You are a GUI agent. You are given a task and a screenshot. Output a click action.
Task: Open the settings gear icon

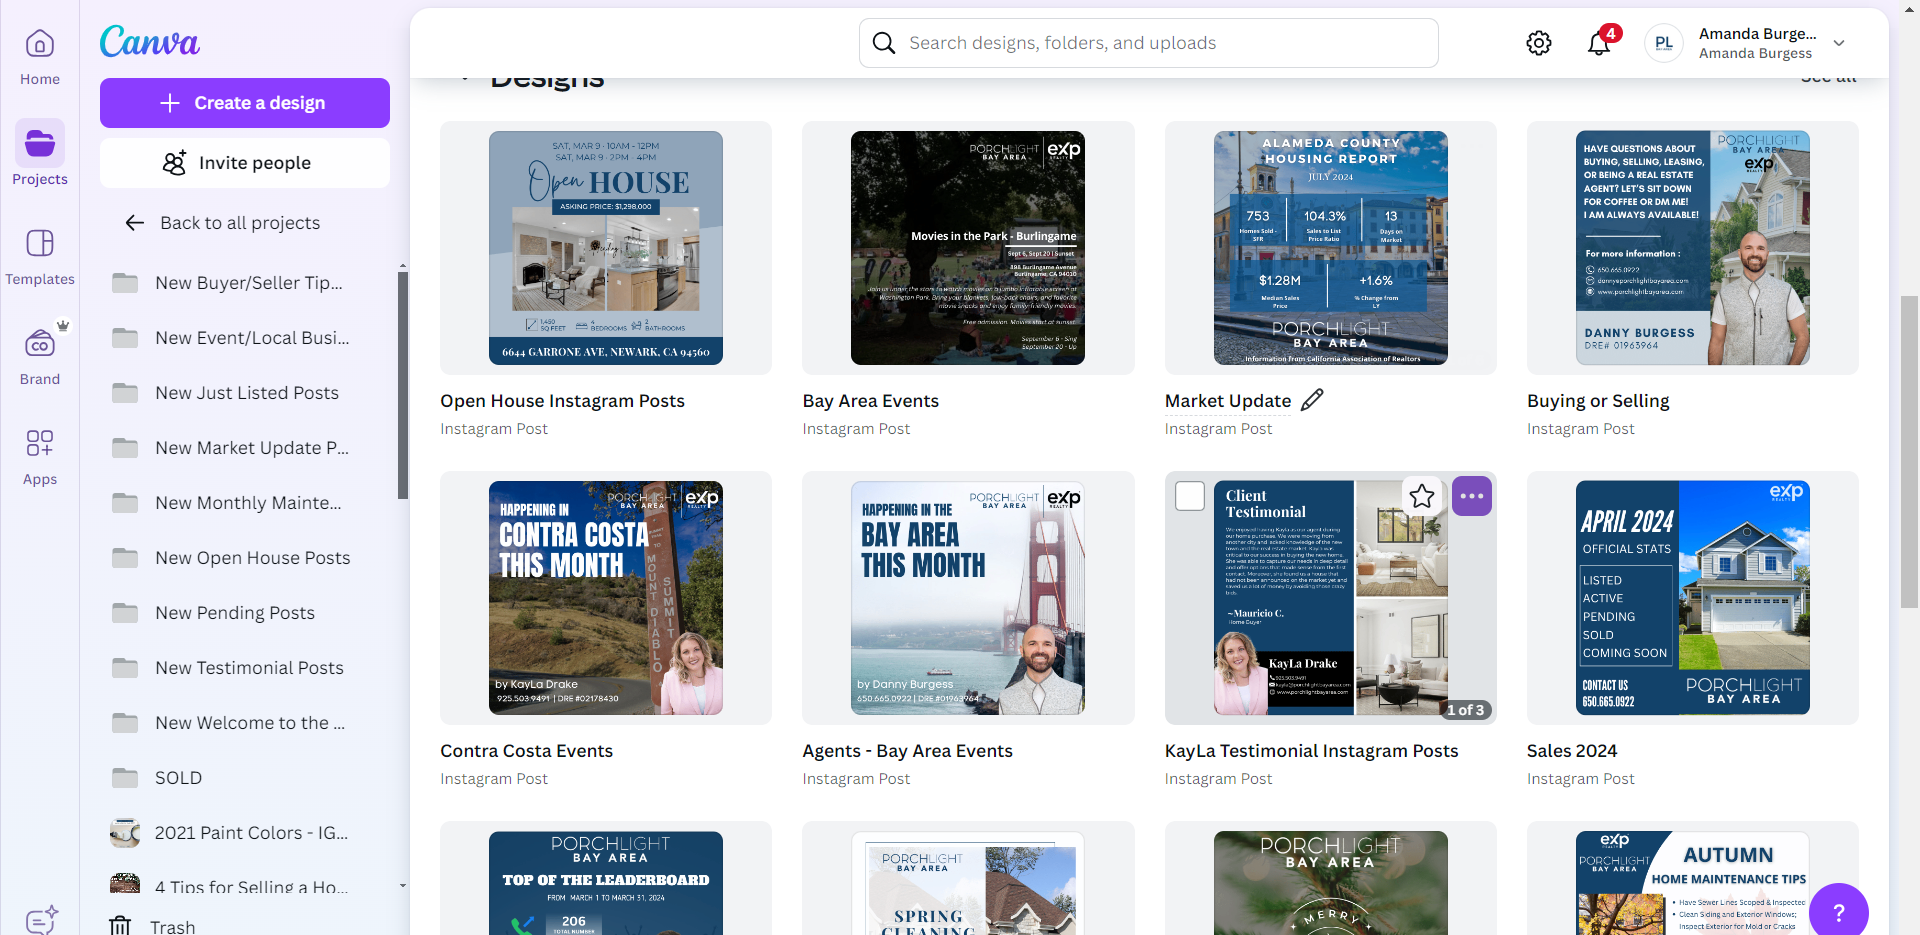[x=1539, y=43]
